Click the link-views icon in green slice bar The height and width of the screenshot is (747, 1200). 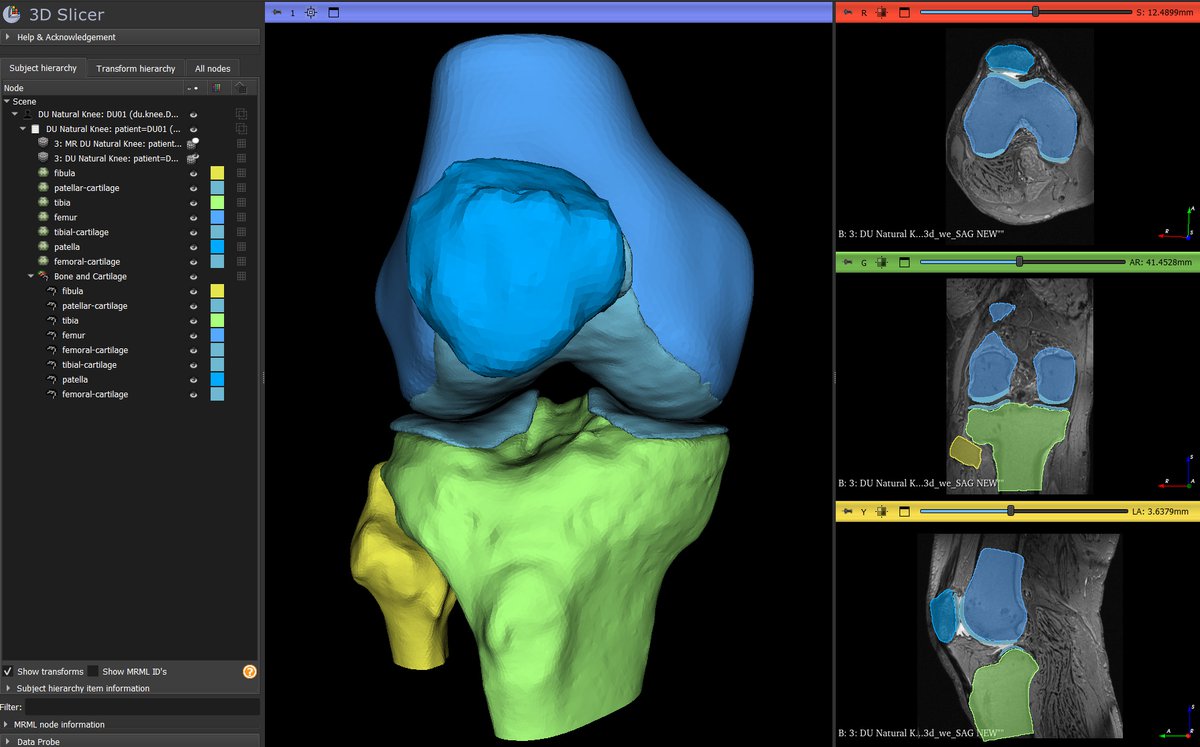point(881,262)
